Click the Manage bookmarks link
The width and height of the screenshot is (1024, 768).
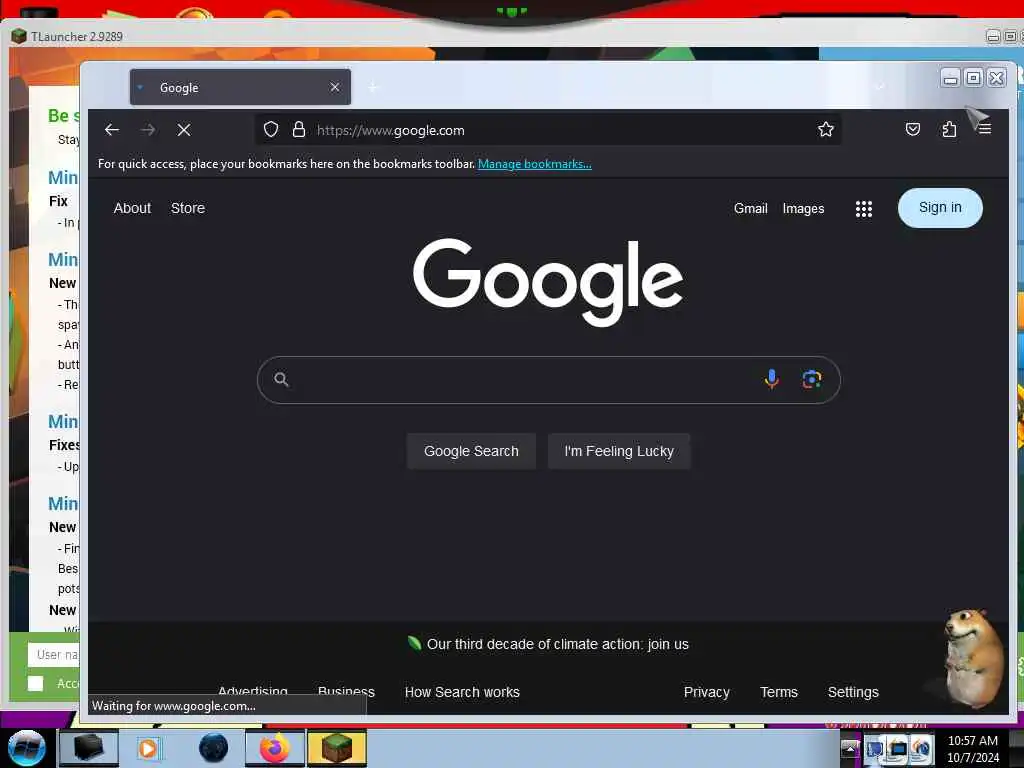pyautogui.click(x=534, y=164)
